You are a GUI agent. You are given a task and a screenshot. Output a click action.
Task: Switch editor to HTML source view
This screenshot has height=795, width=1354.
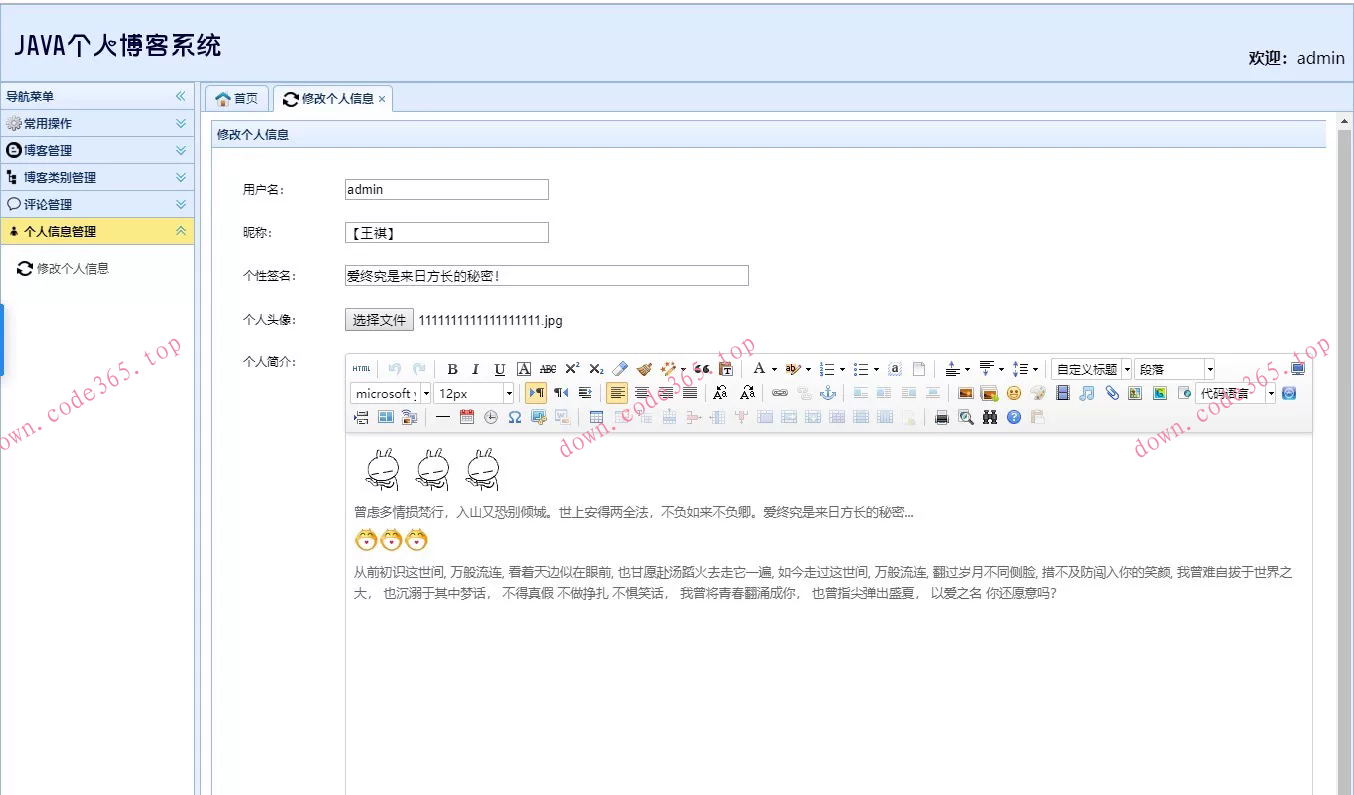[361, 368]
